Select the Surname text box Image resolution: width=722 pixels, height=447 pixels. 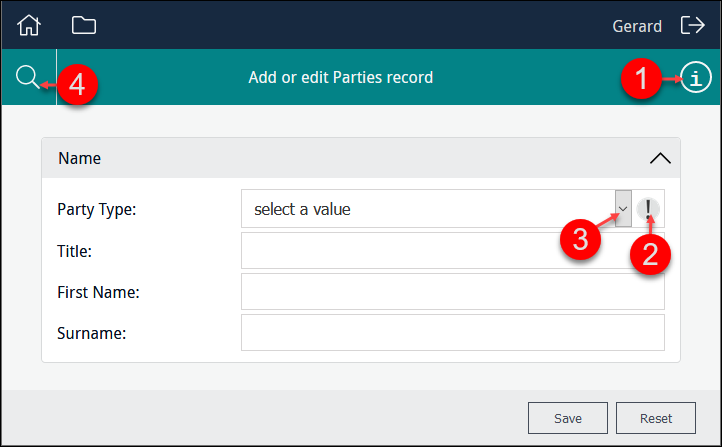click(452, 333)
